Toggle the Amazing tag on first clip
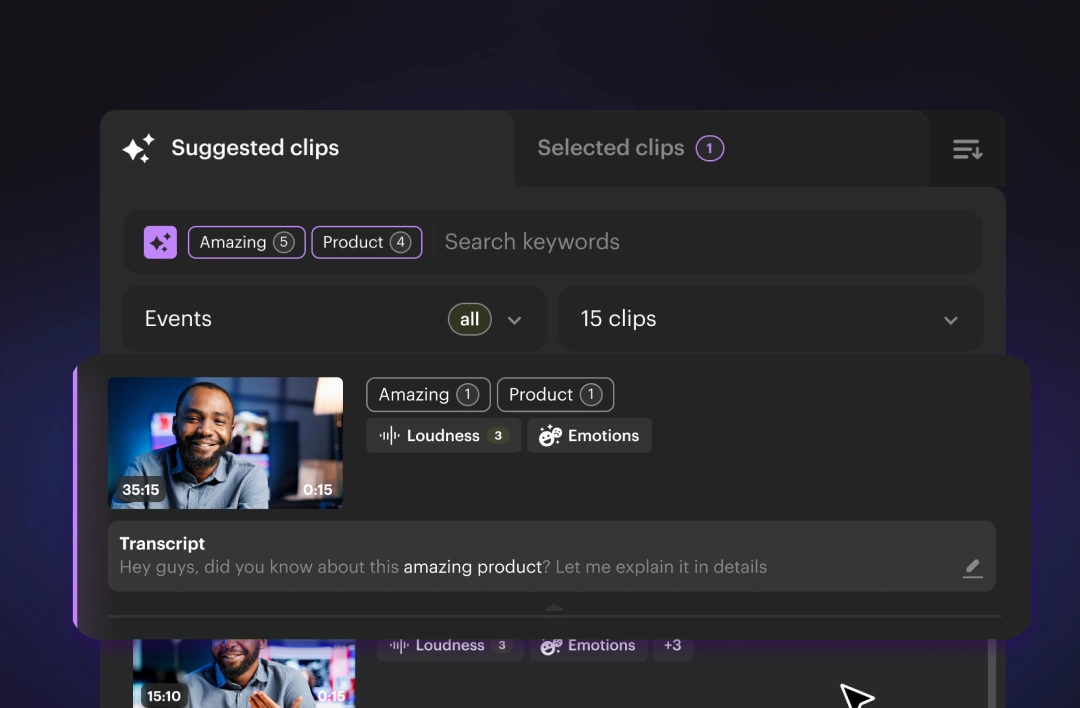 [428, 395]
